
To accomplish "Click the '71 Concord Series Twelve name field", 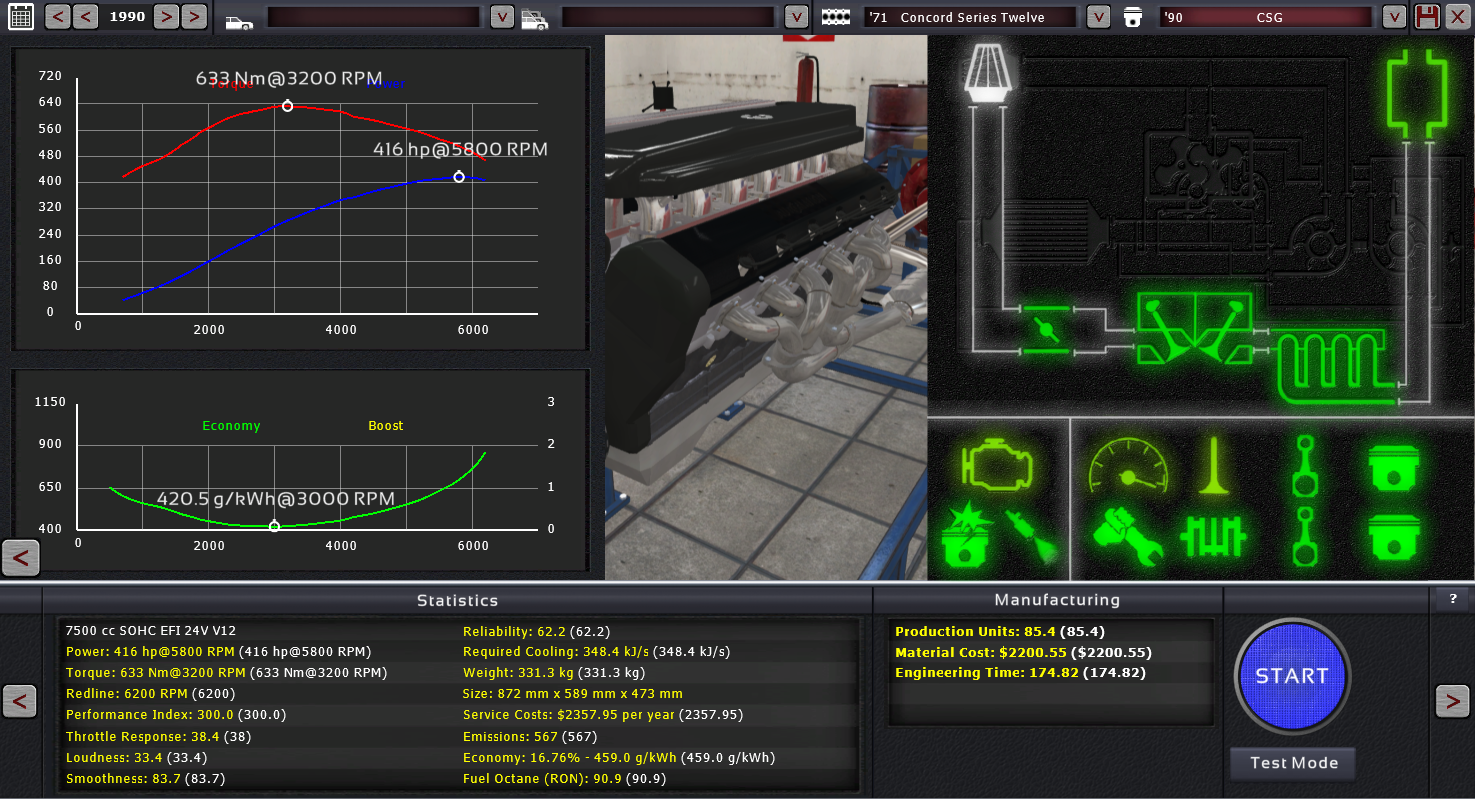I will click(x=970, y=17).
